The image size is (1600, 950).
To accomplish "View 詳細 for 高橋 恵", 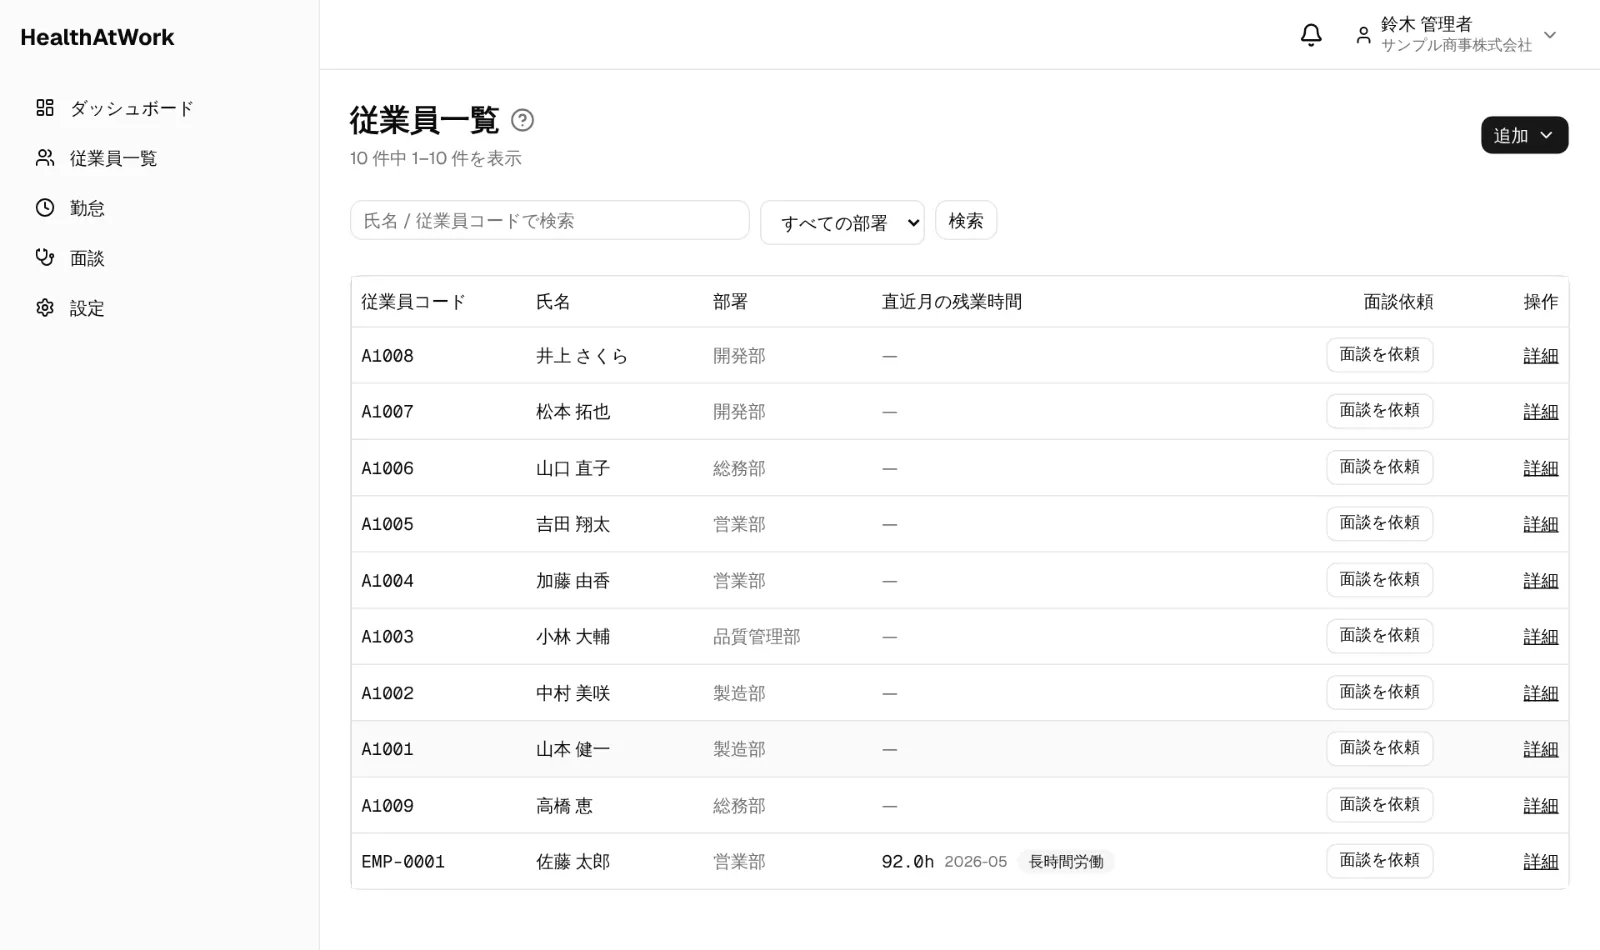I will coord(1540,806).
